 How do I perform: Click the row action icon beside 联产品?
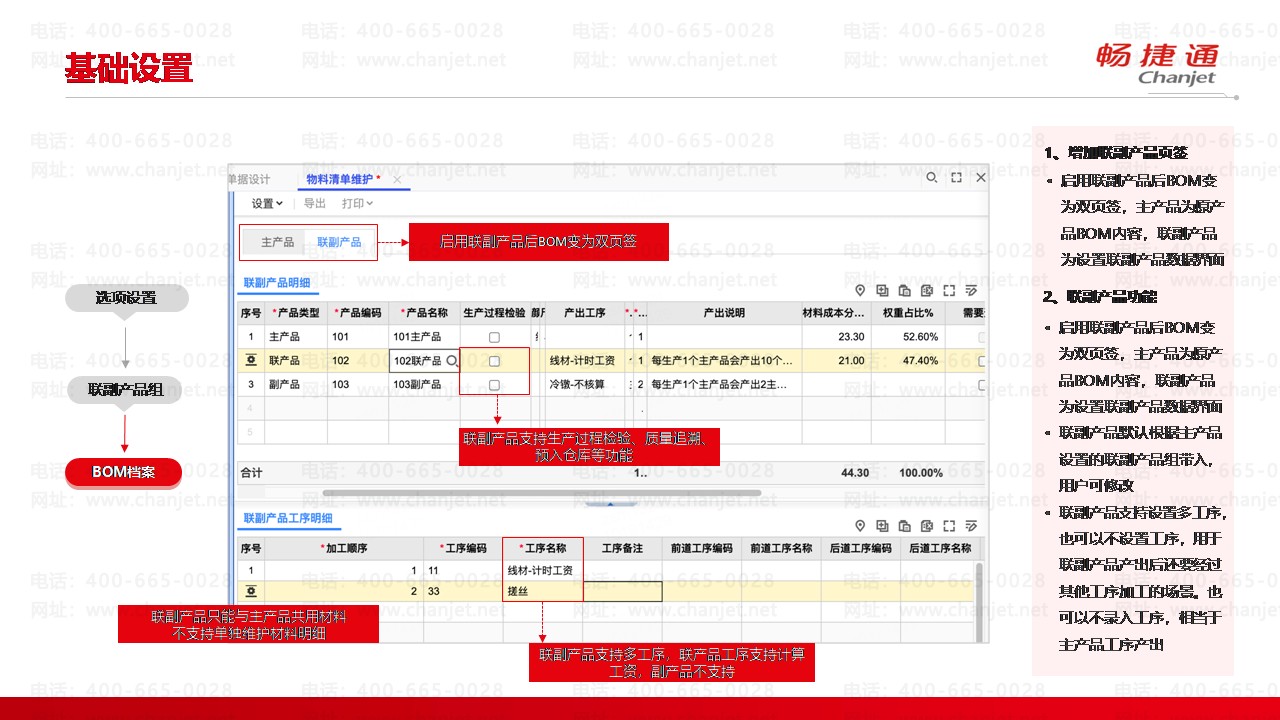[250, 360]
